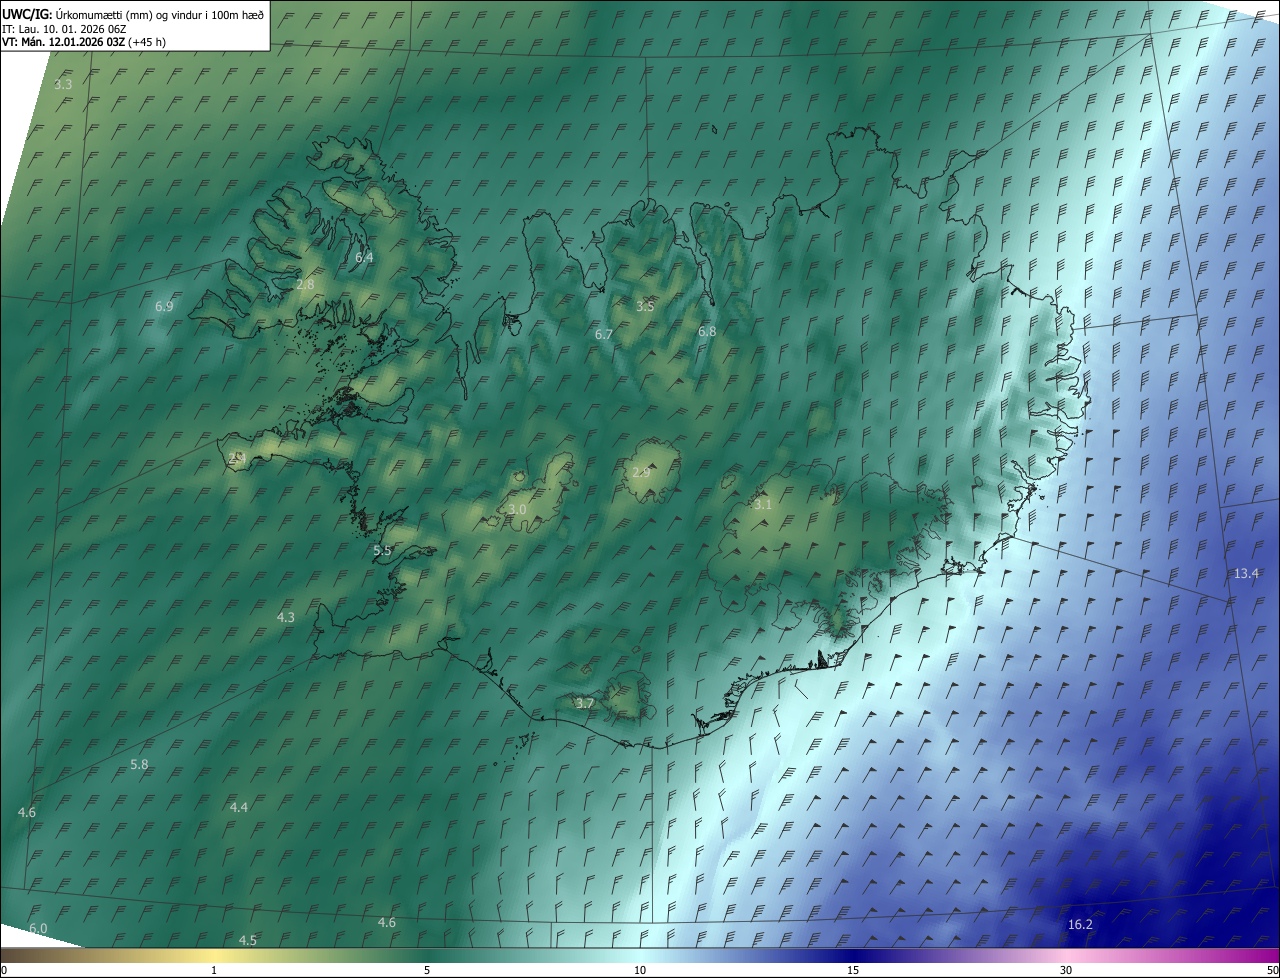
Task: Click the map value 6.4
Action: click(364, 257)
